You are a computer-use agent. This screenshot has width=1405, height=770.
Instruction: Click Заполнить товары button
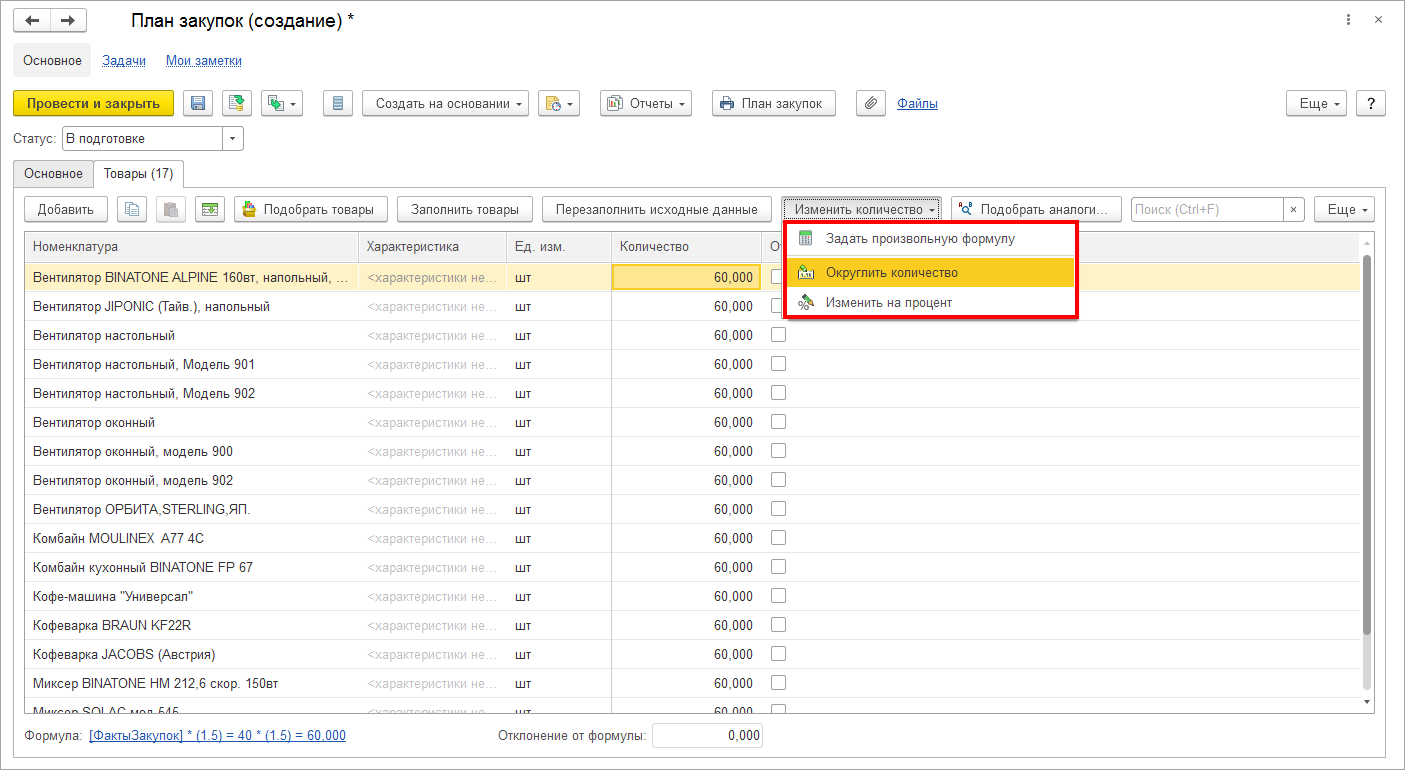[x=465, y=209]
